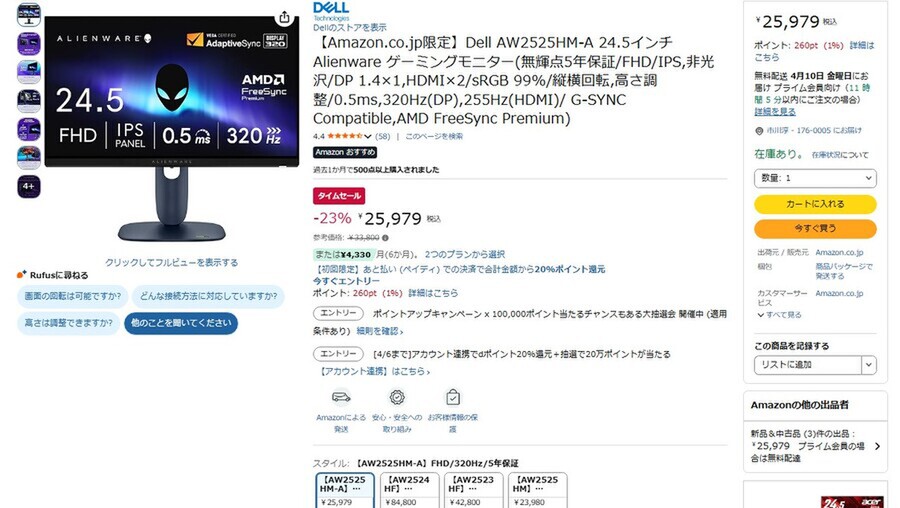Click the location pin delivery icon
This screenshot has height=508, width=900.
click(759, 131)
